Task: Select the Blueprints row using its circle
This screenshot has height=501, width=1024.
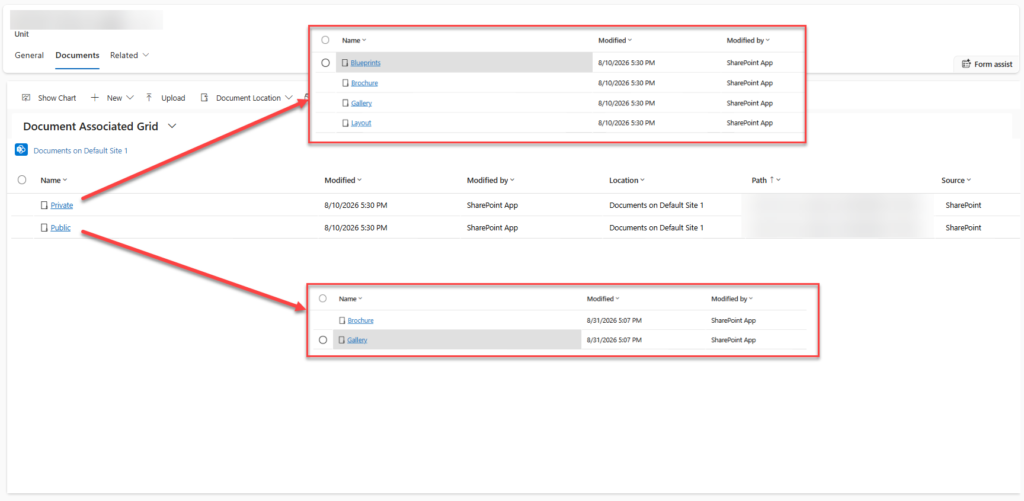Action: [x=325, y=63]
